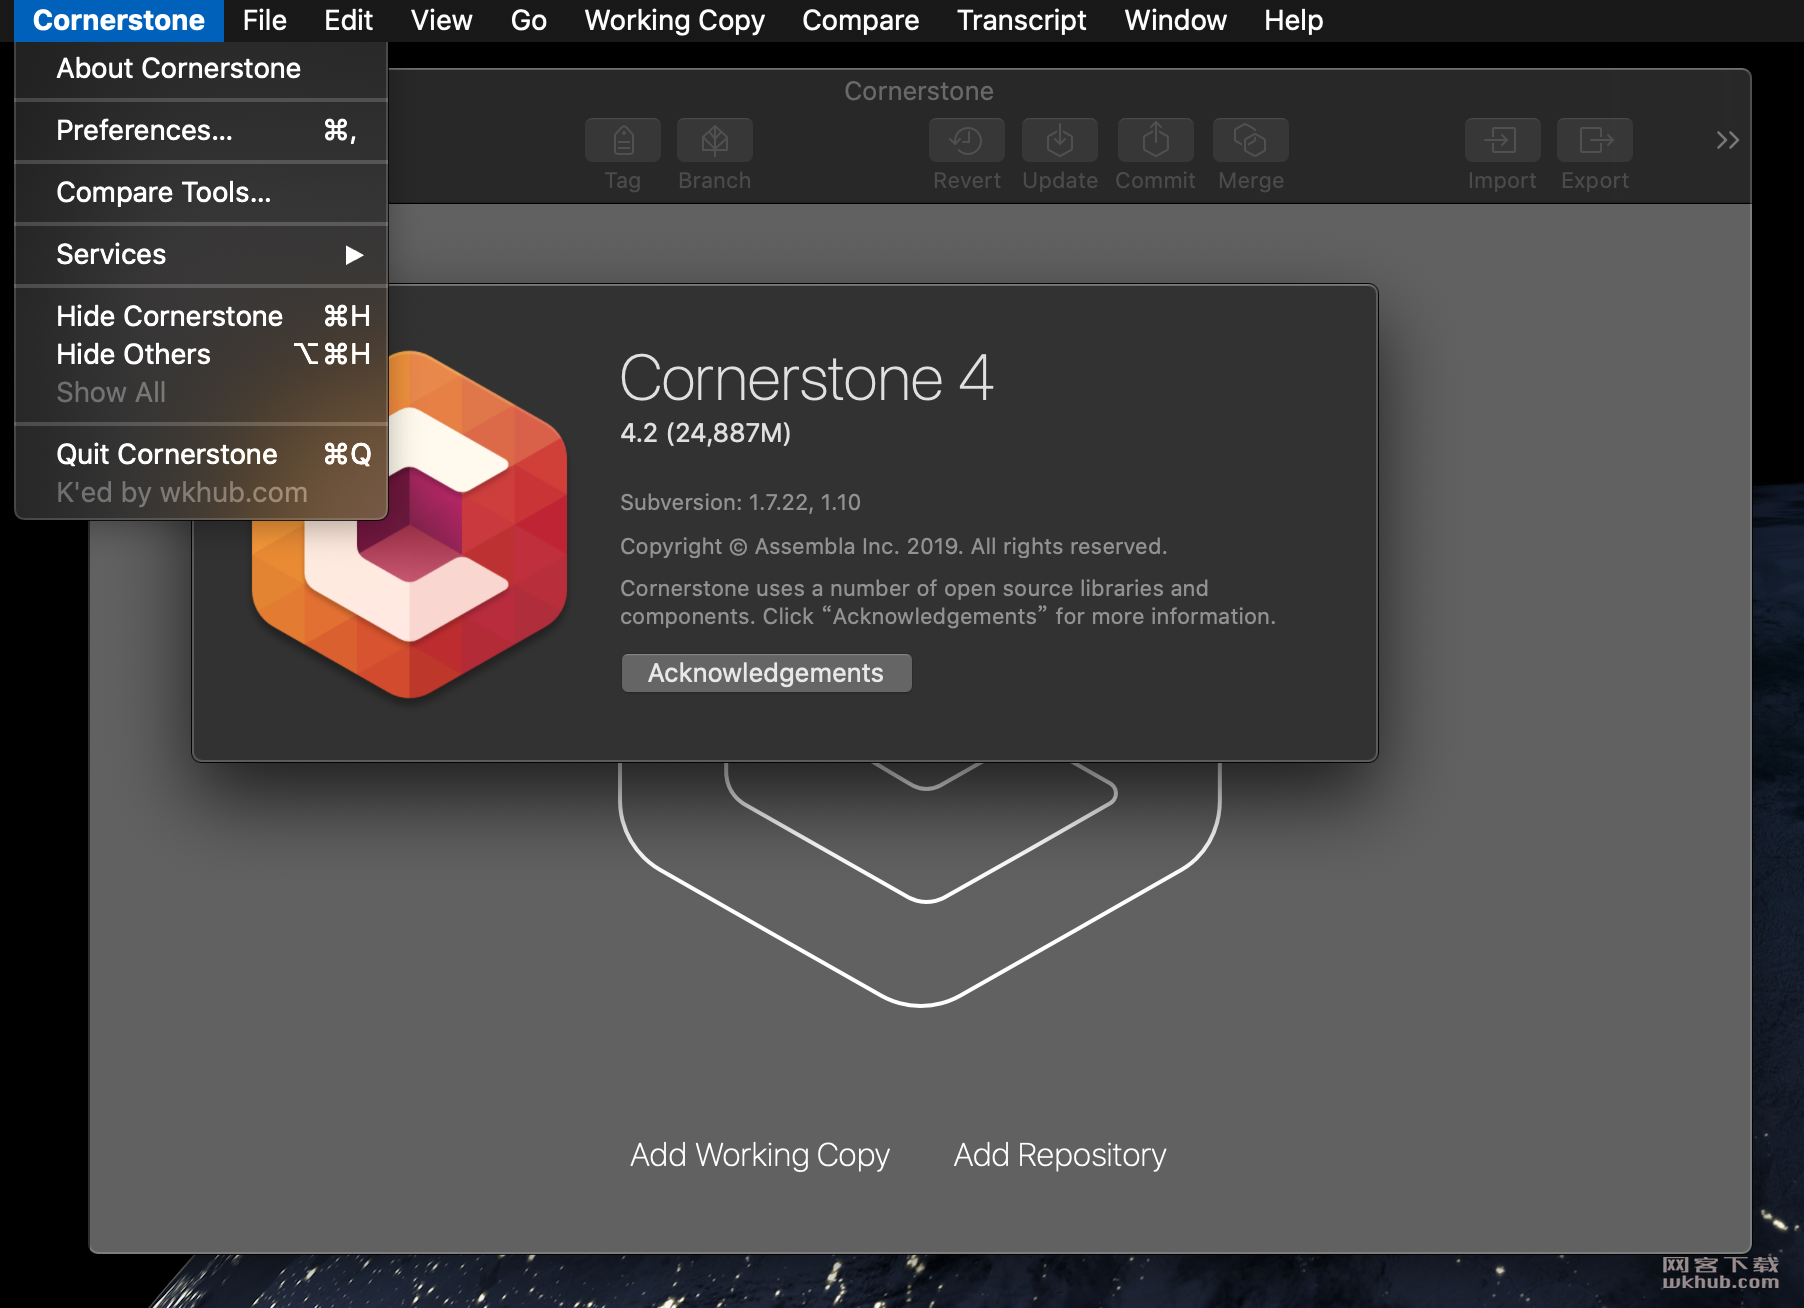Select Hide Cornerstone menu entry
The image size is (1804, 1308).
[x=201, y=316]
